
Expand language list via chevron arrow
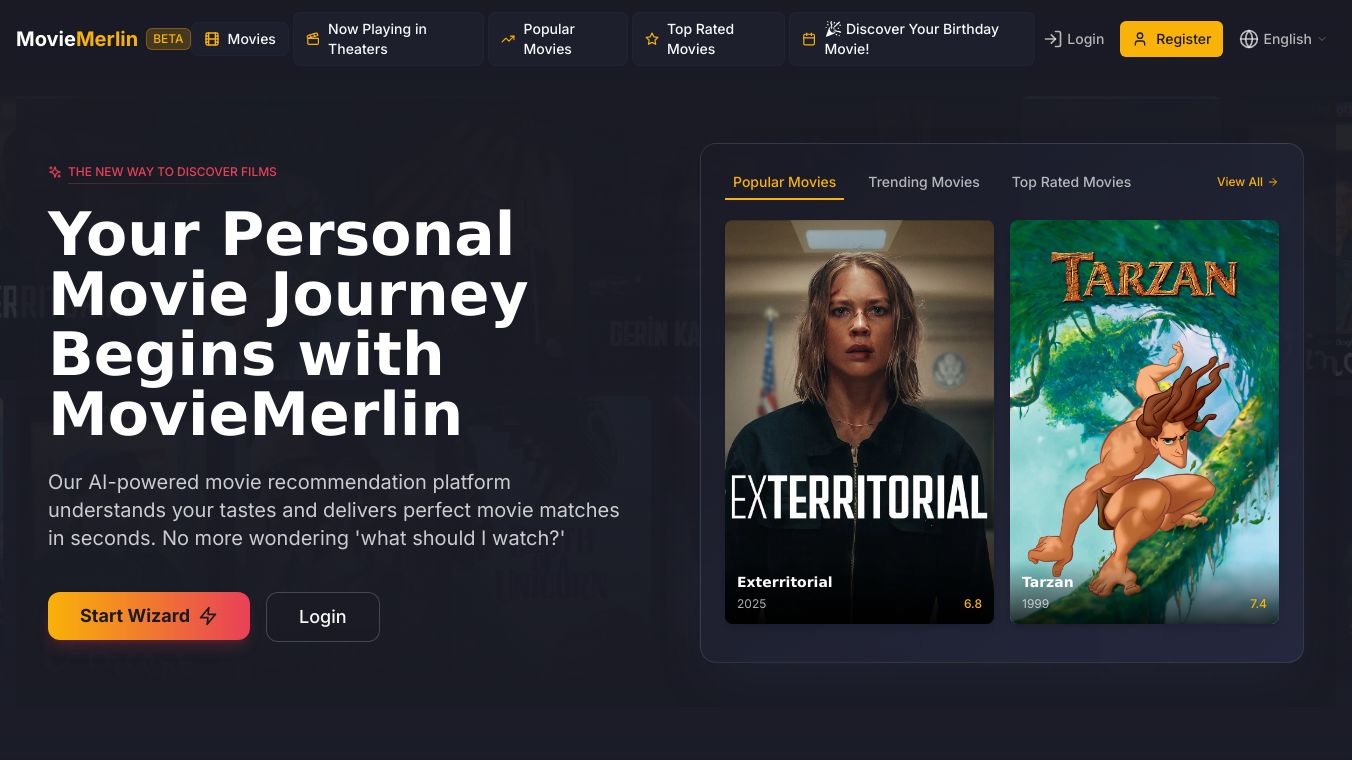click(x=1322, y=39)
